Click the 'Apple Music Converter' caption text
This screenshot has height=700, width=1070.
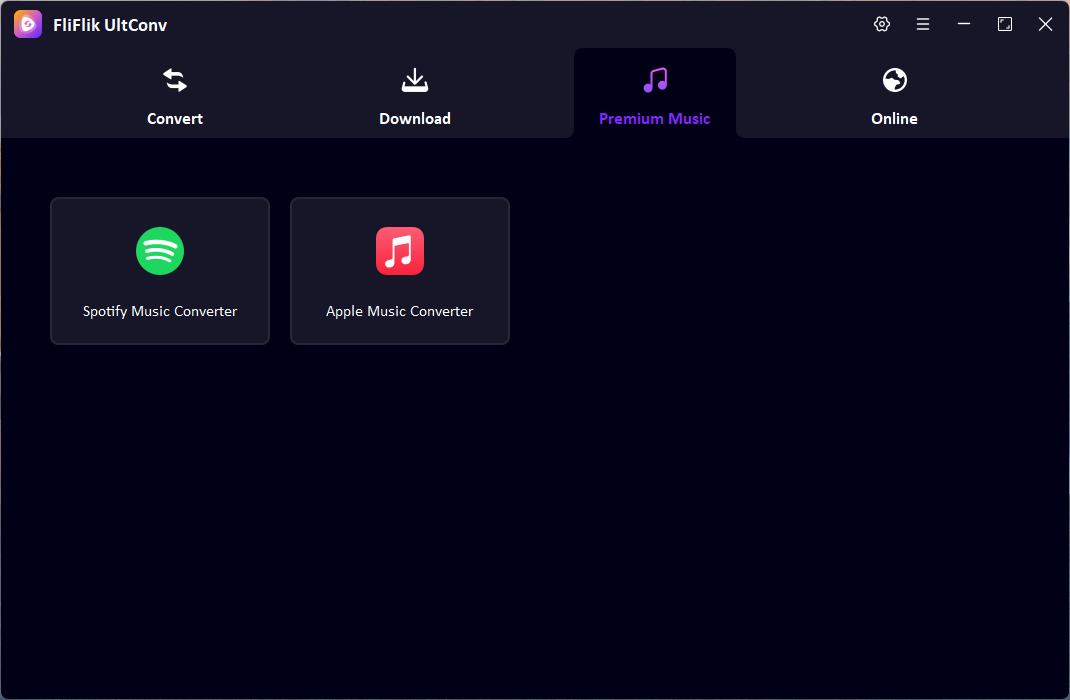click(x=400, y=311)
